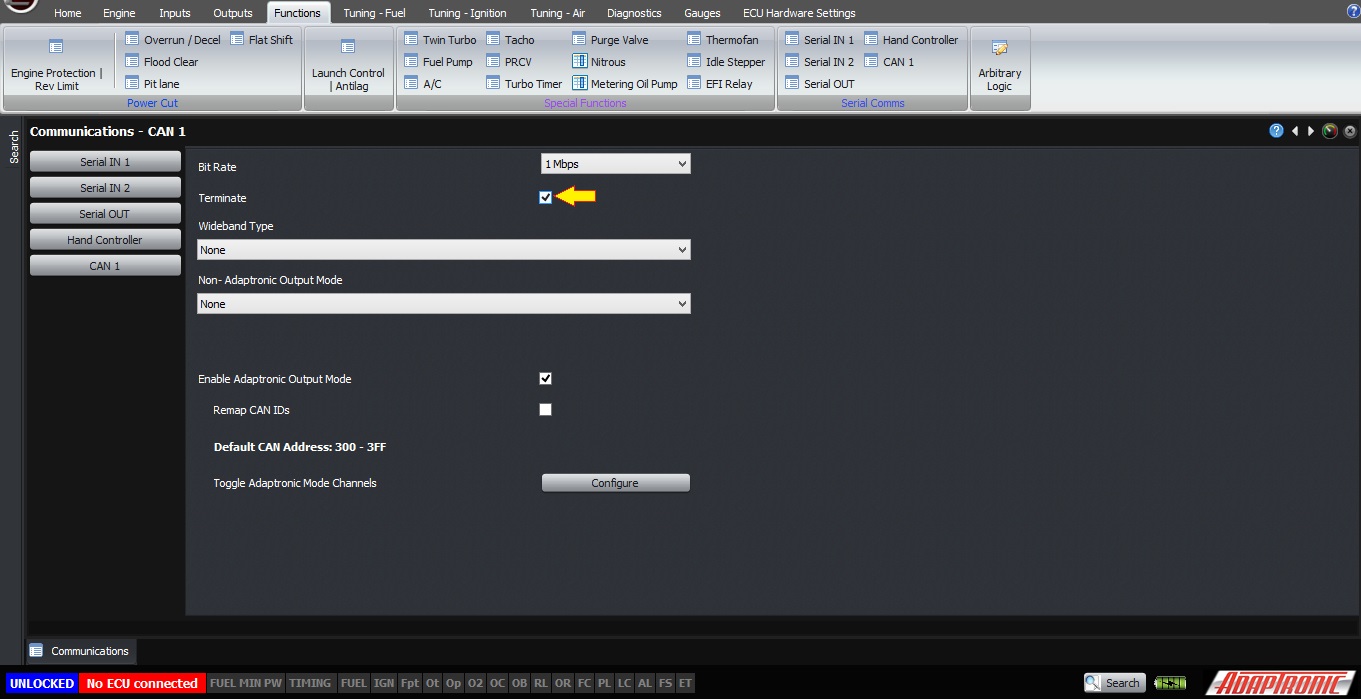1361x699 pixels.
Task: Open Serial IN 1 in ribbon
Action: point(820,40)
